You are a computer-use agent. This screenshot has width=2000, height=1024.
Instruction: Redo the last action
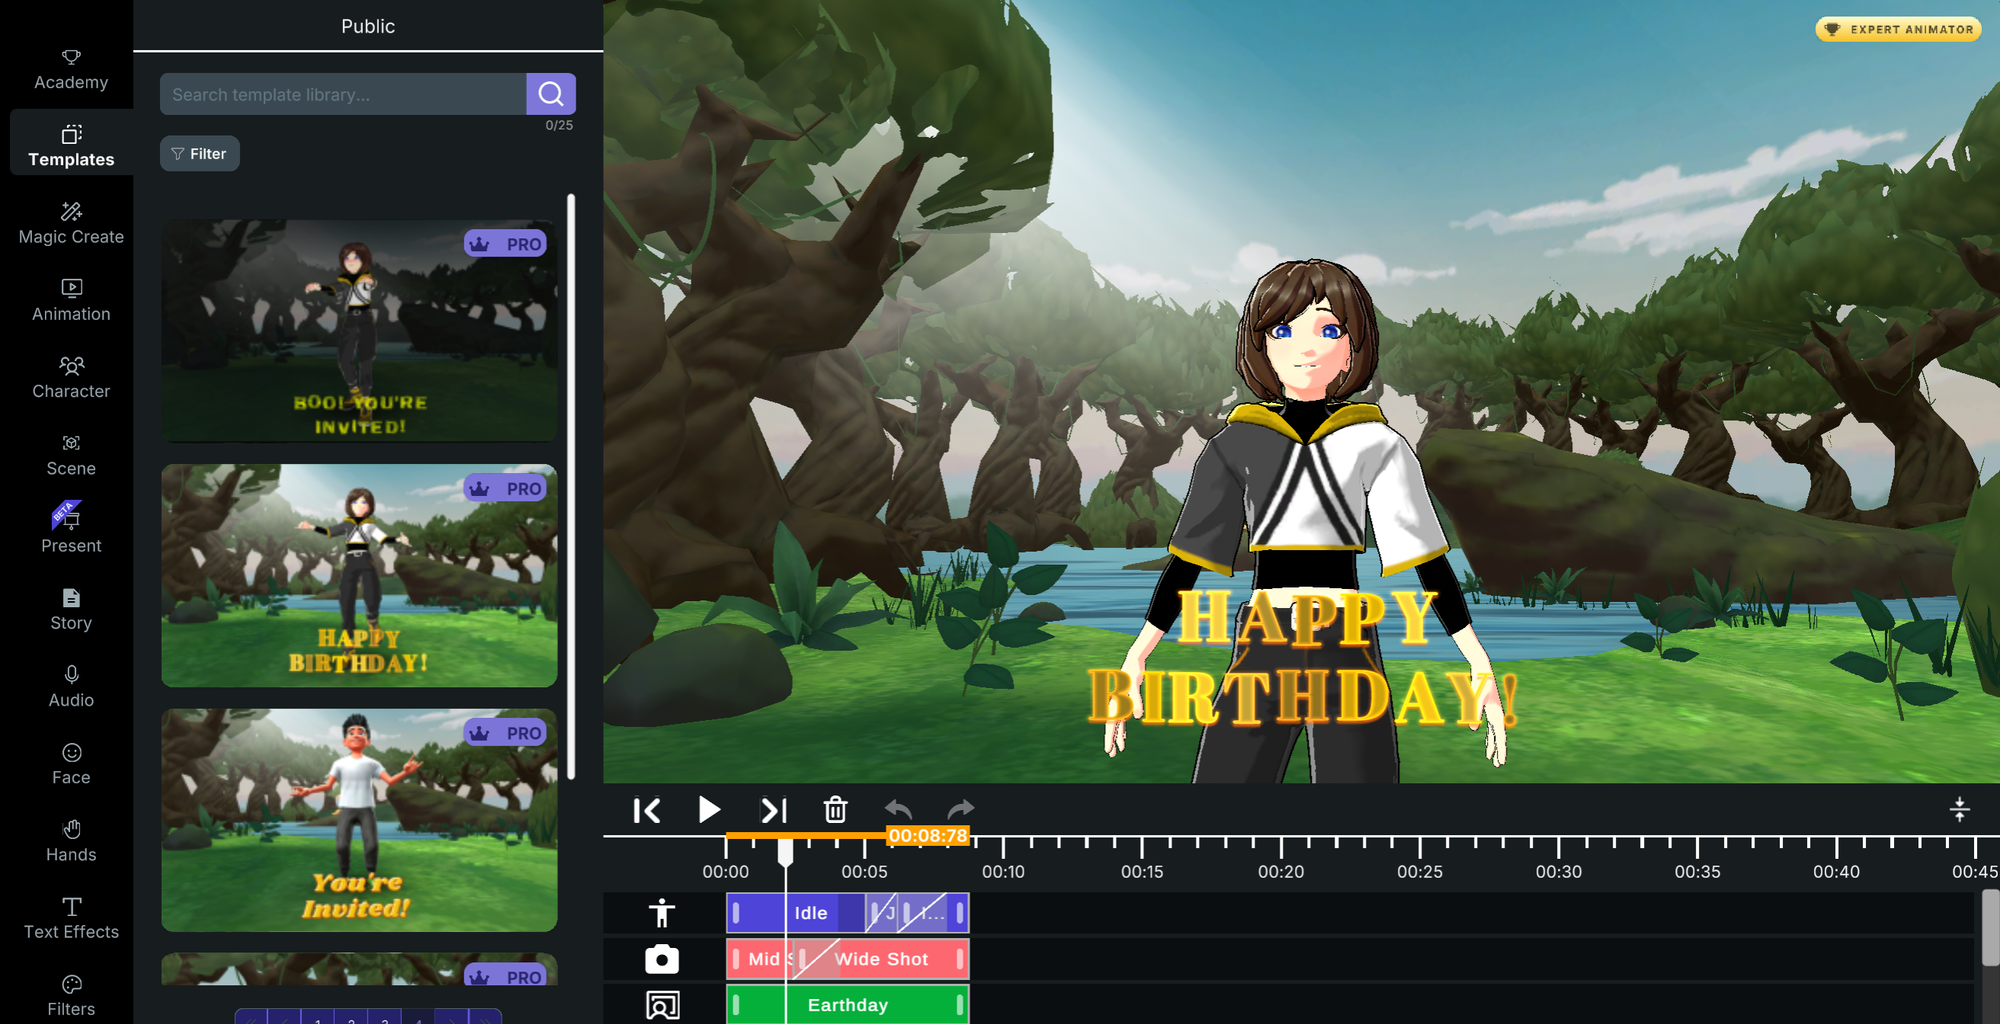[x=960, y=811]
